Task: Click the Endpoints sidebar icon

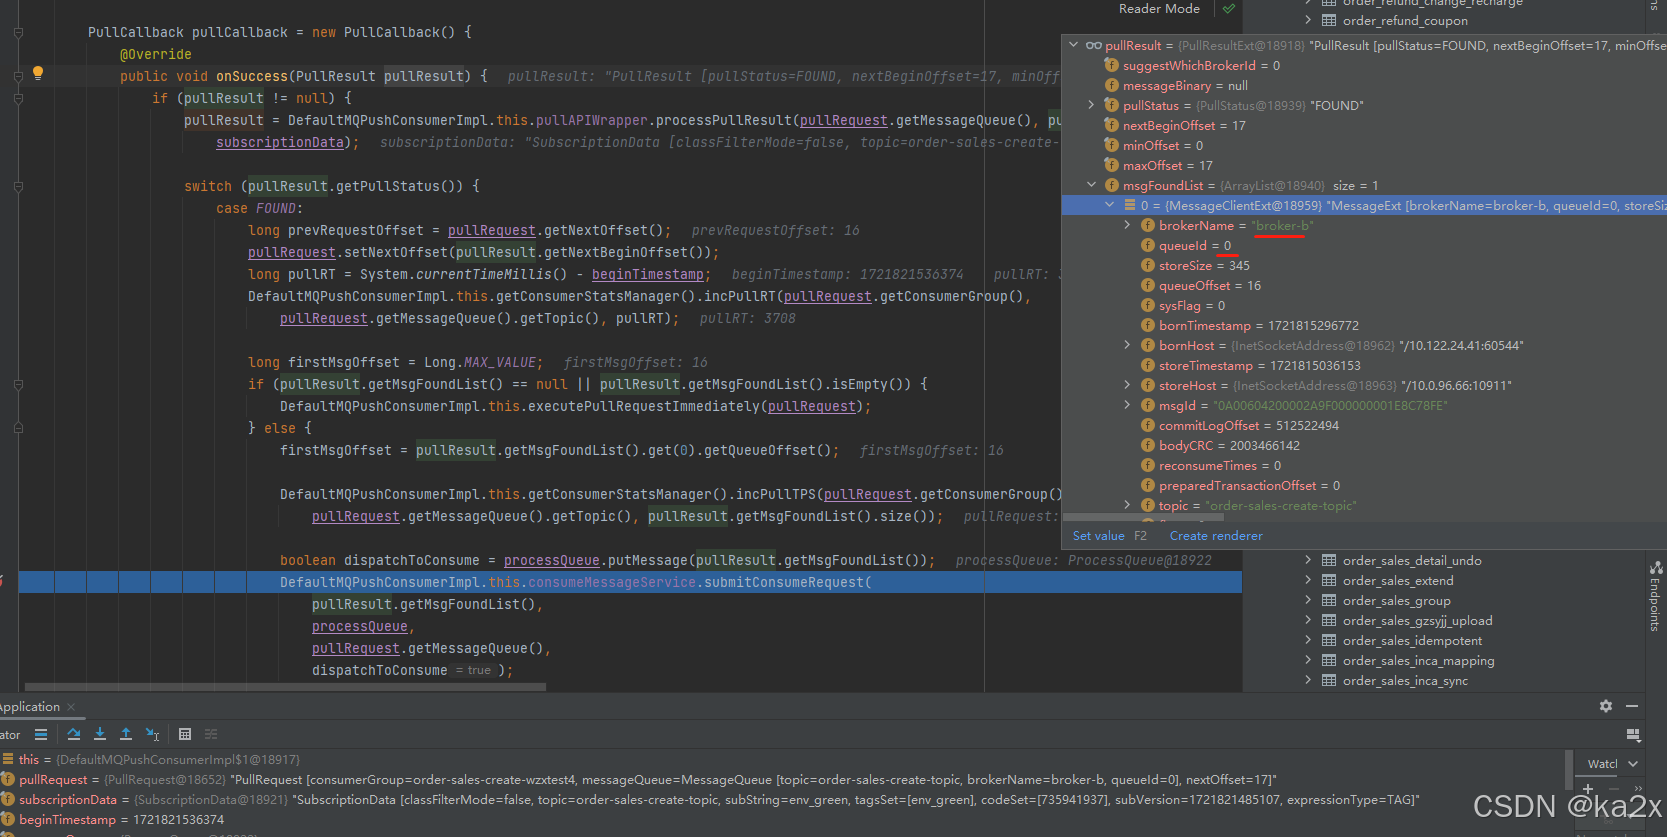Action: tap(1655, 568)
